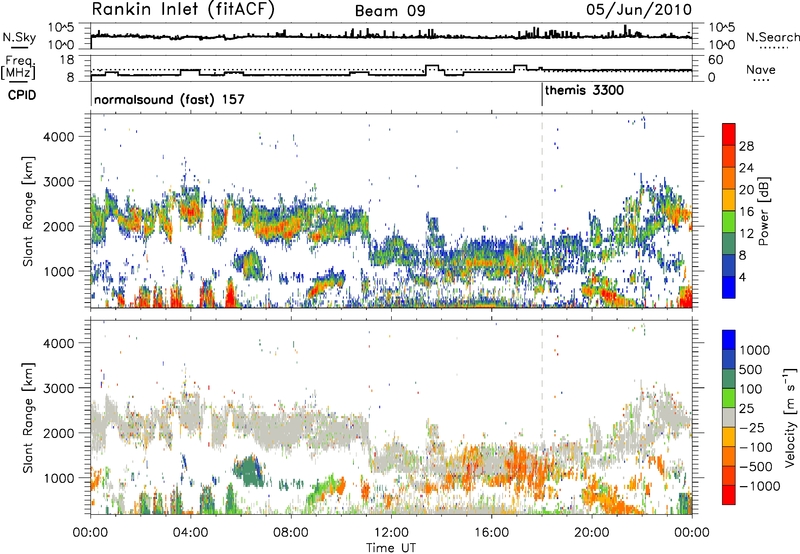Click the red top of the power colorbar
This screenshot has height=554, width=800.
pyautogui.click(x=729, y=134)
